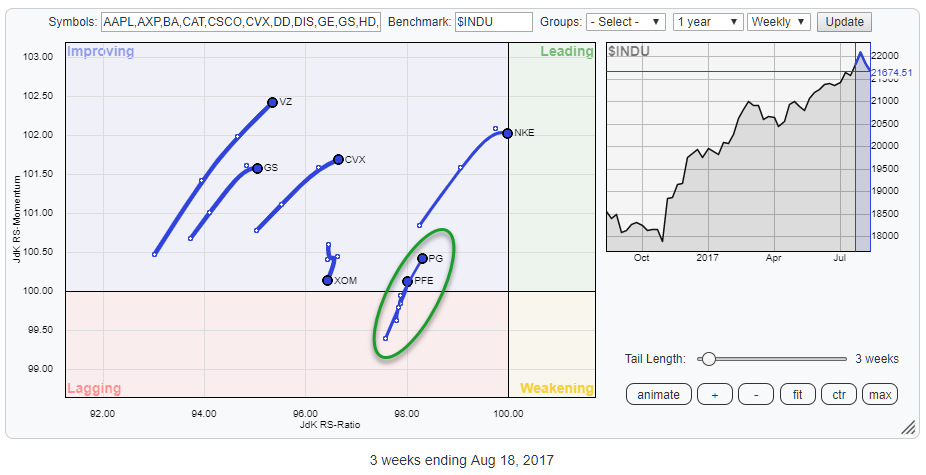Click the GS data point marker
The width and height of the screenshot is (926, 475).
[257, 168]
